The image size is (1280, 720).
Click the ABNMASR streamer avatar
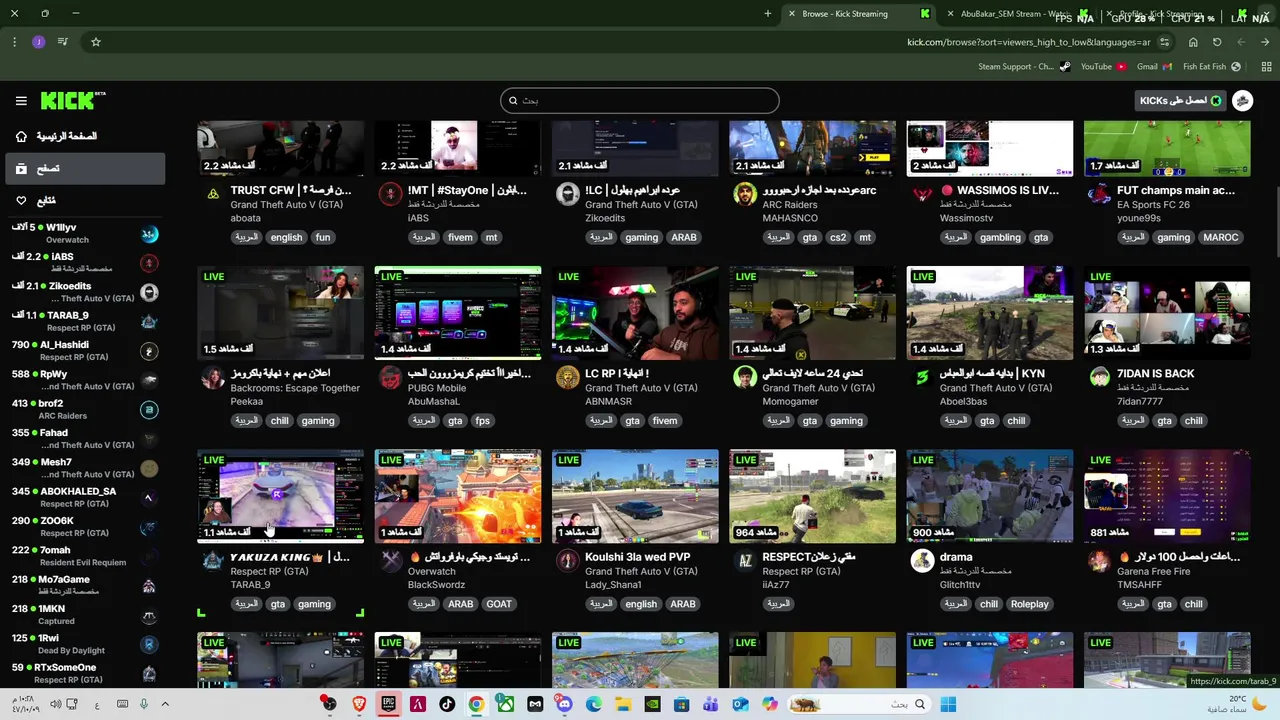pos(567,377)
